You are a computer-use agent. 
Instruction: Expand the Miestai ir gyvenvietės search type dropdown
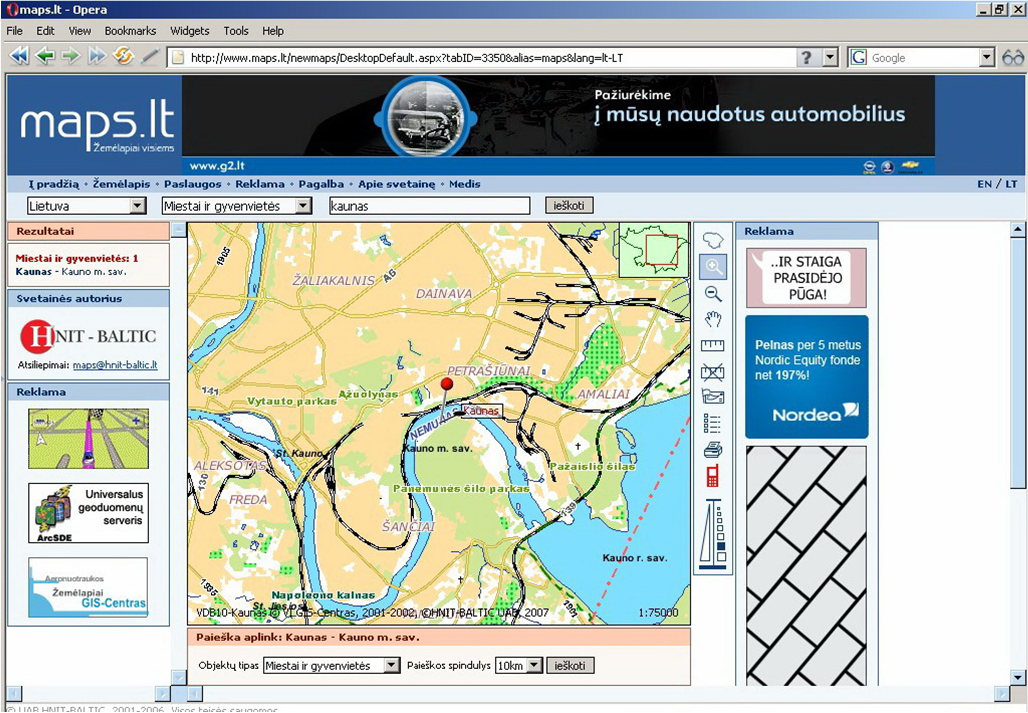click(237, 206)
